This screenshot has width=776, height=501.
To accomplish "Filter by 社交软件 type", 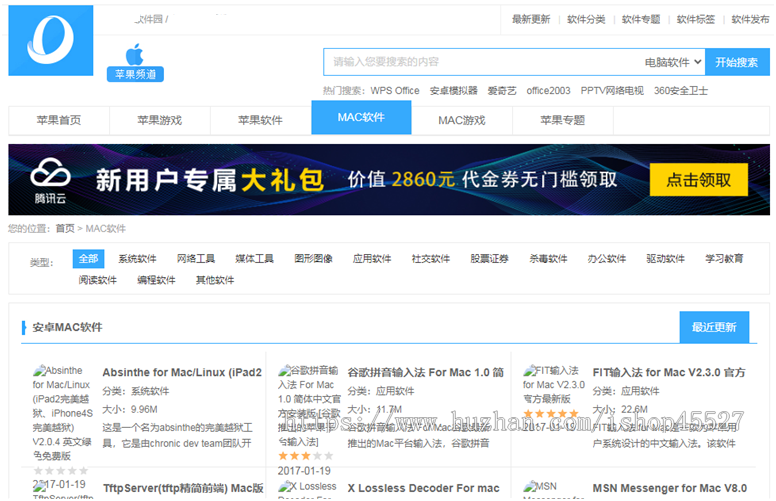I will pyautogui.click(x=431, y=259).
